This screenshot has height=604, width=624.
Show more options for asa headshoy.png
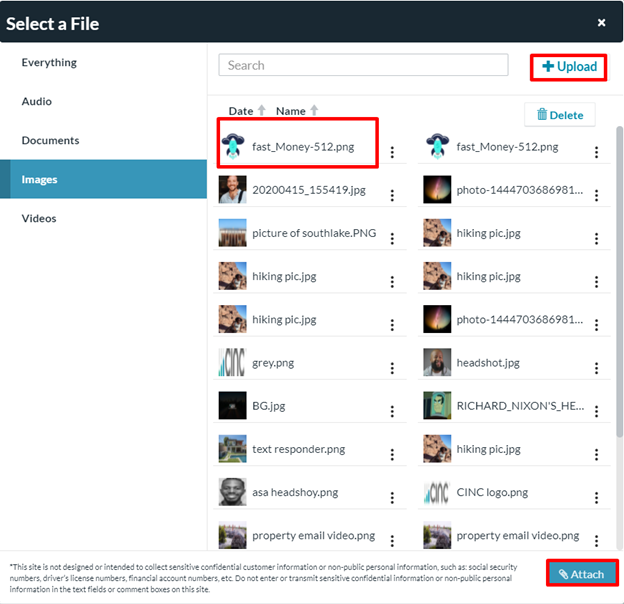[x=392, y=498]
